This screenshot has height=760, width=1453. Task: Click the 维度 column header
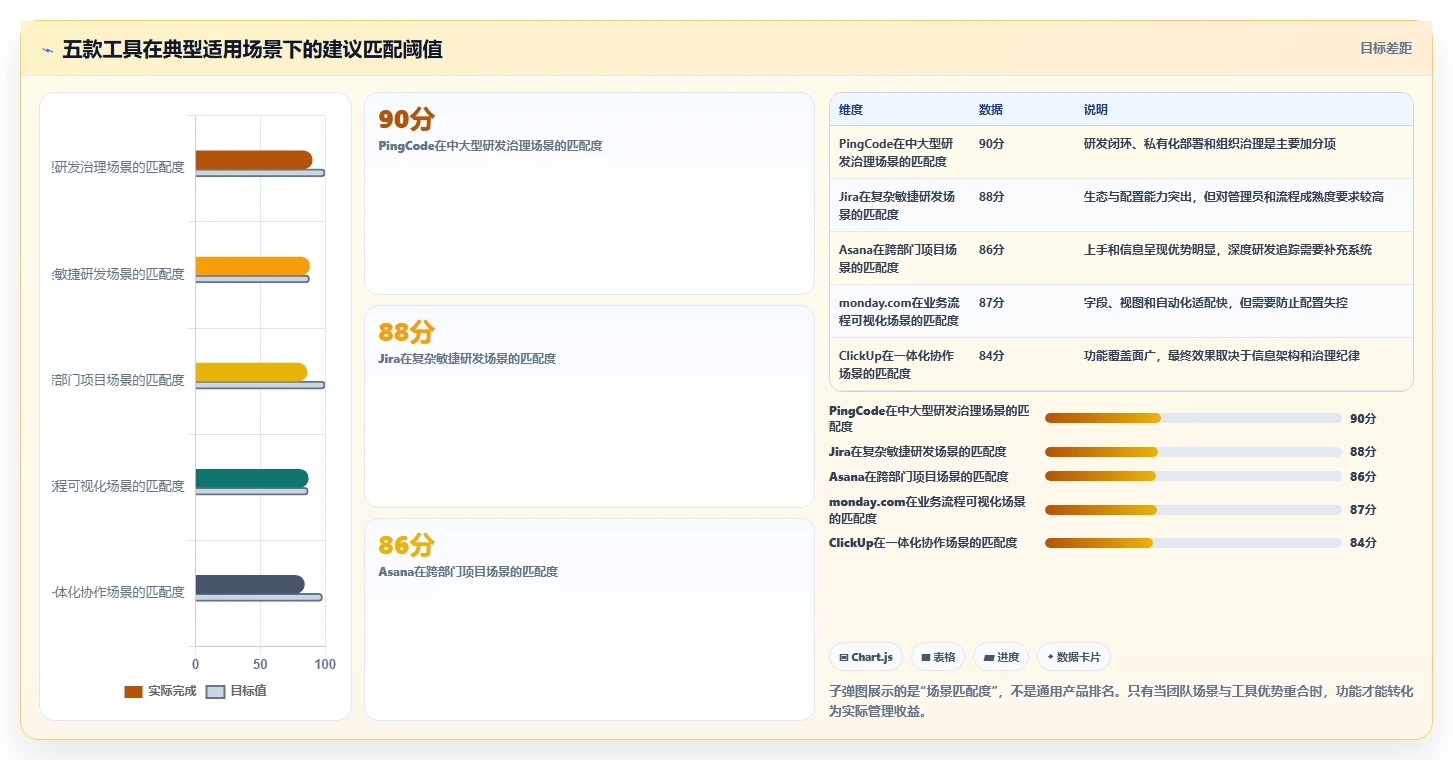point(851,109)
